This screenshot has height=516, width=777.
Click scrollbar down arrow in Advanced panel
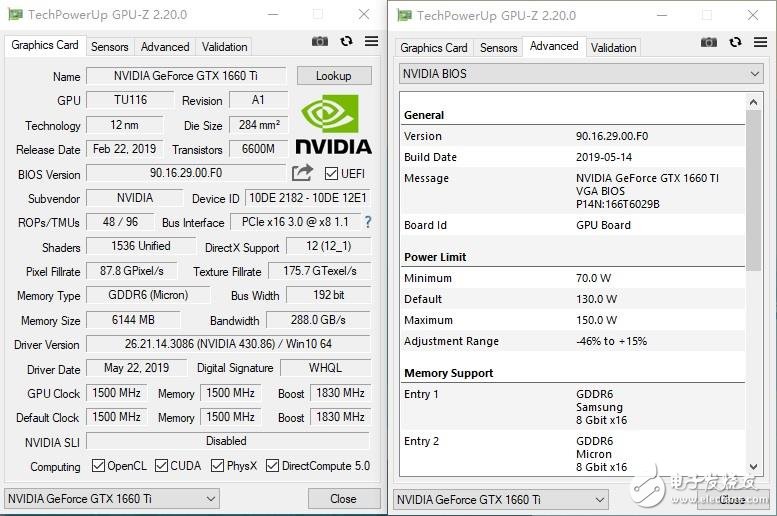pos(753,466)
